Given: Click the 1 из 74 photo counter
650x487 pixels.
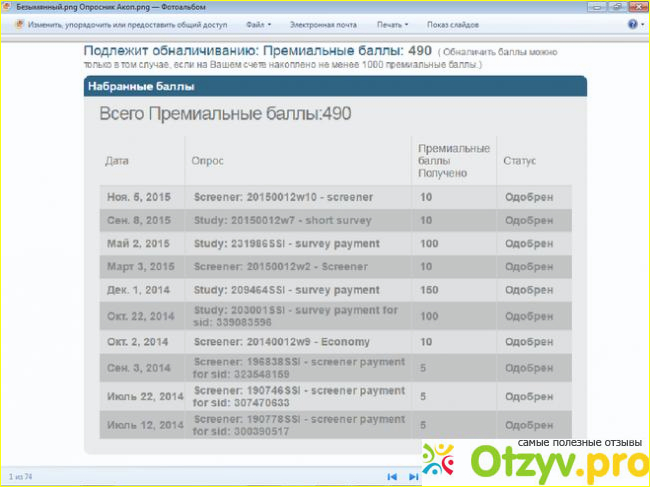Looking at the screenshot, I should pos(22,477).
